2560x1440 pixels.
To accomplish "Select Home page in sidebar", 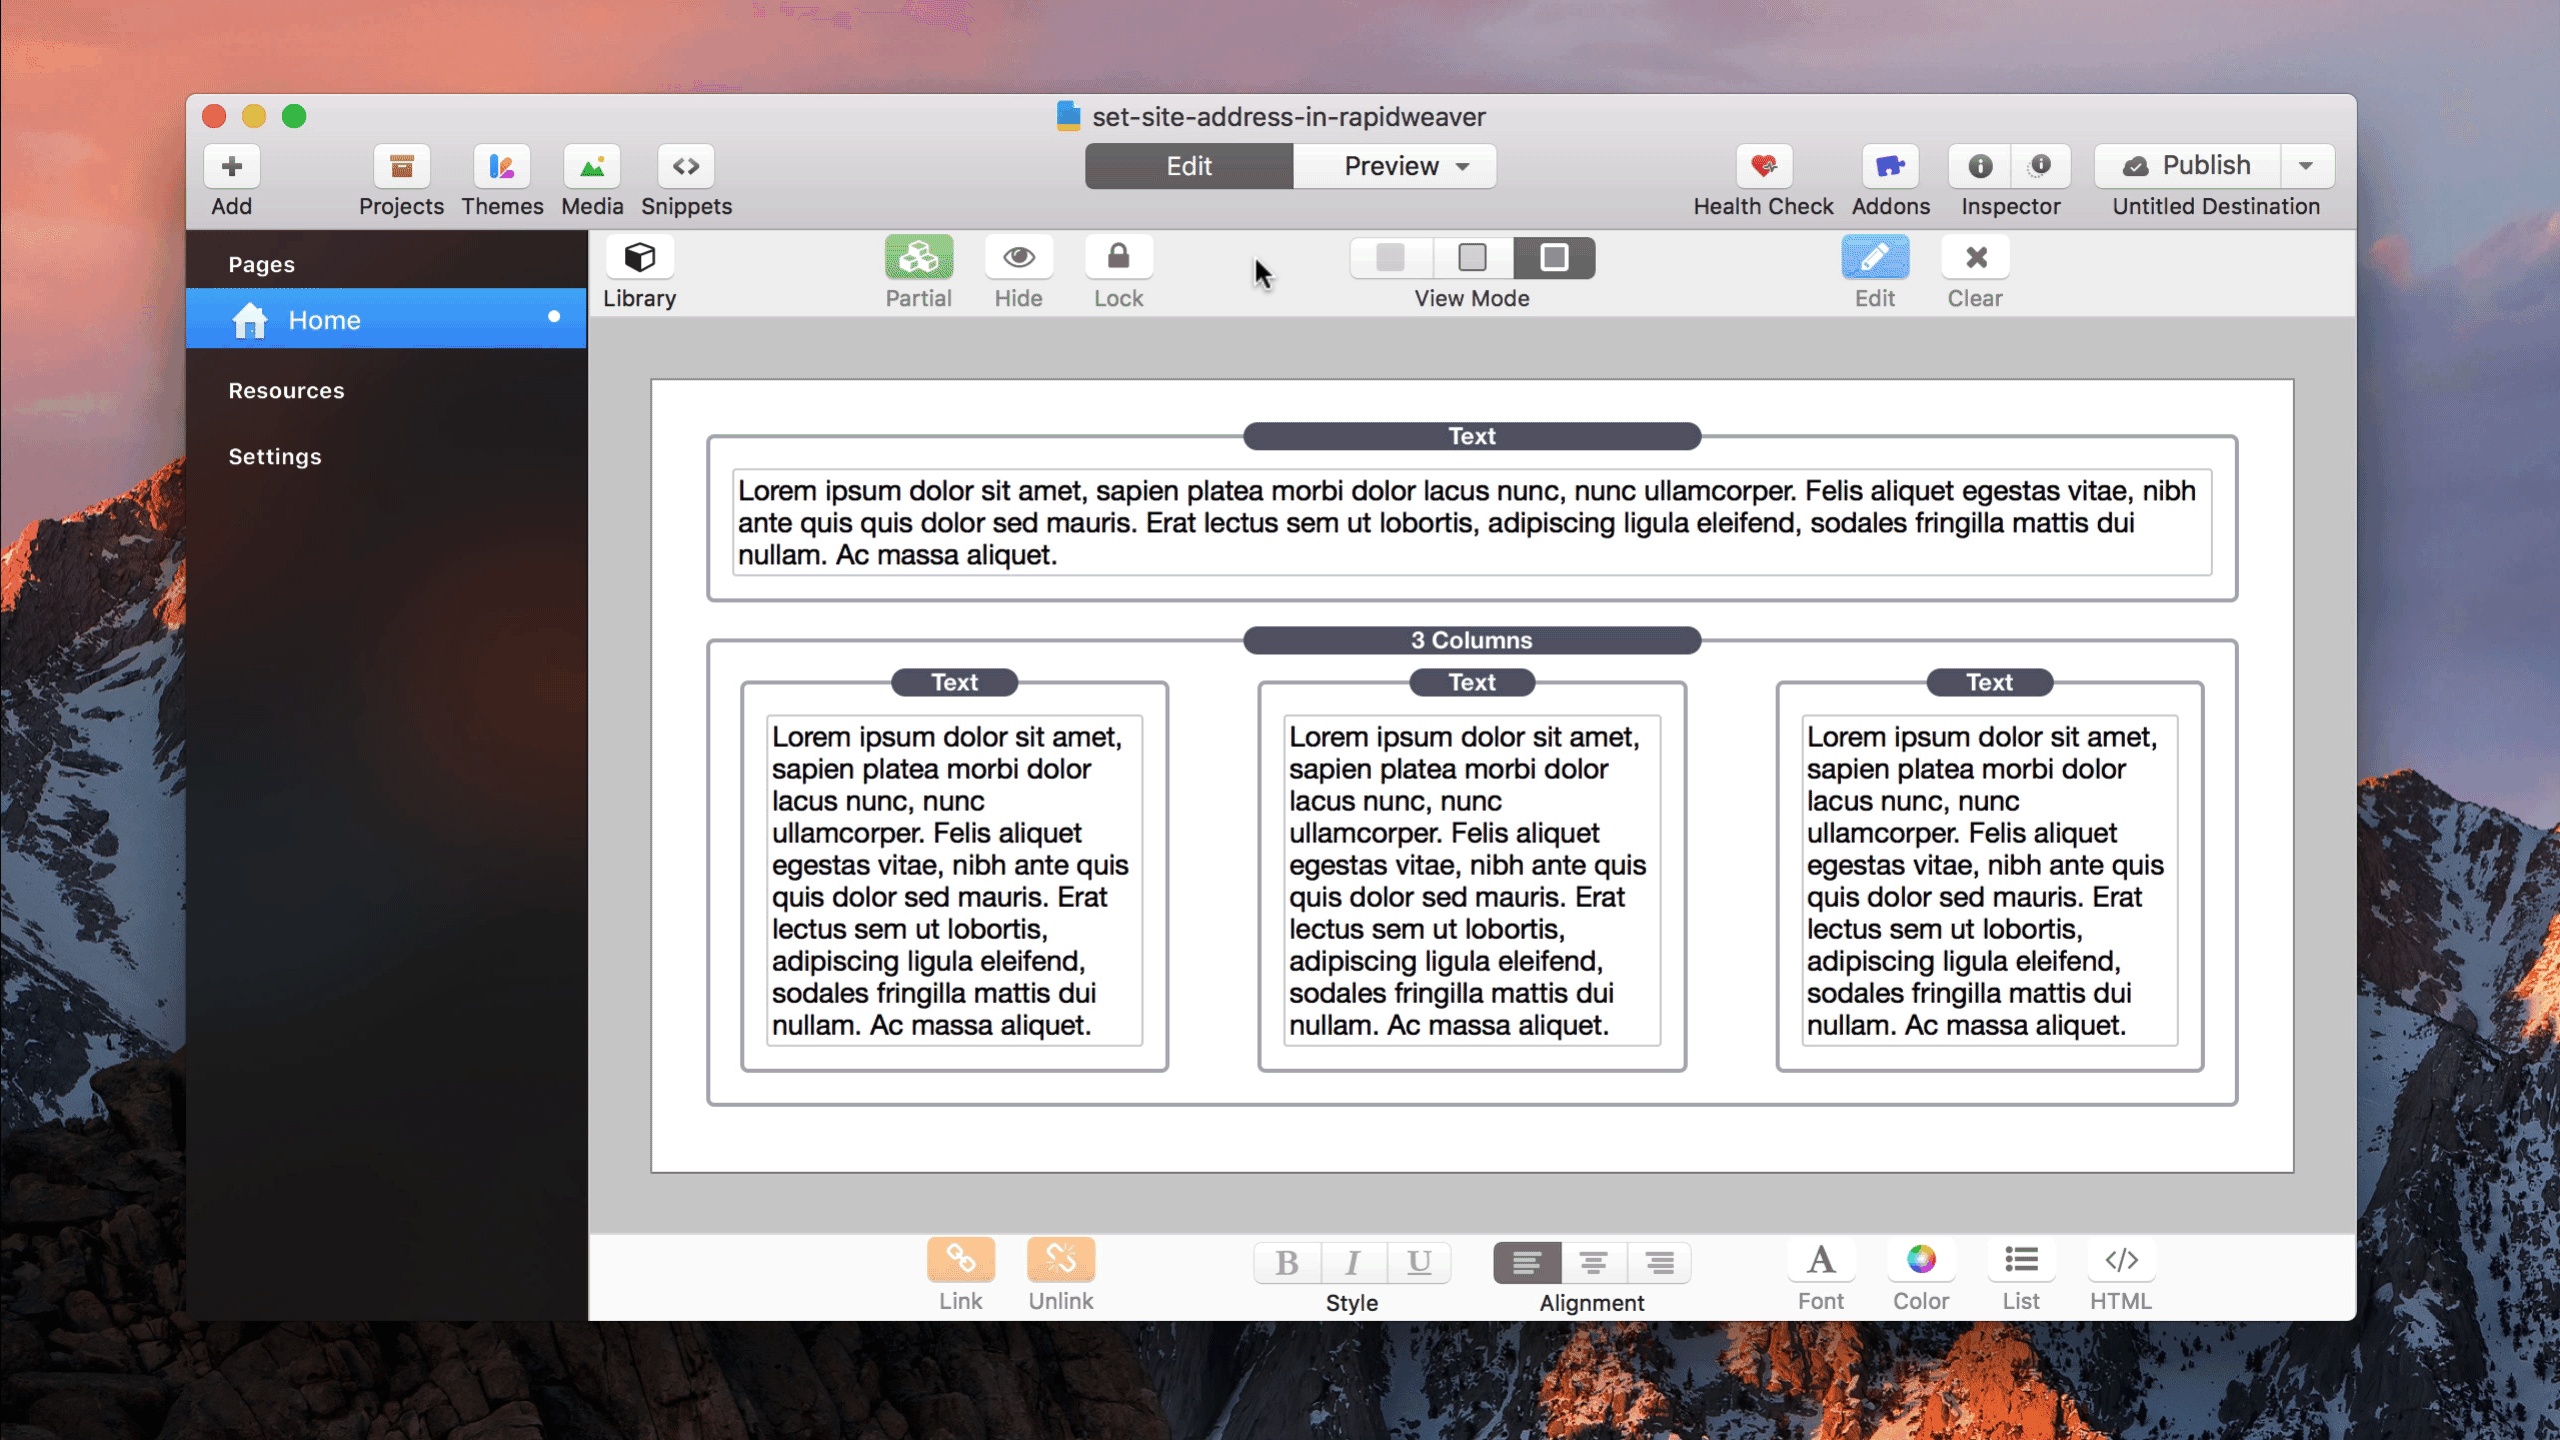I will coord(324,318).
